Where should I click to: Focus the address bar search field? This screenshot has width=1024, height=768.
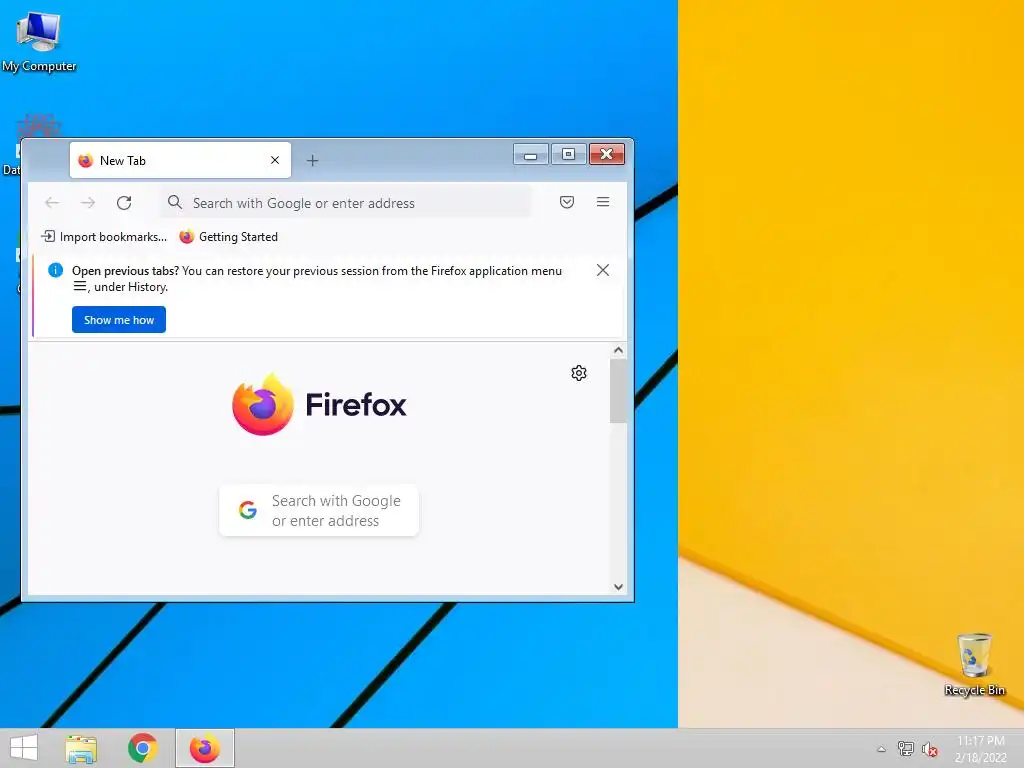pos(346,202)
